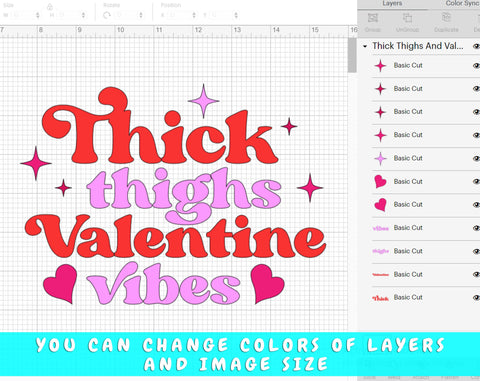Hide the Thick Thighs And Val... group
This screenshot has height=381, width=480.
click(x=476, y=46)
